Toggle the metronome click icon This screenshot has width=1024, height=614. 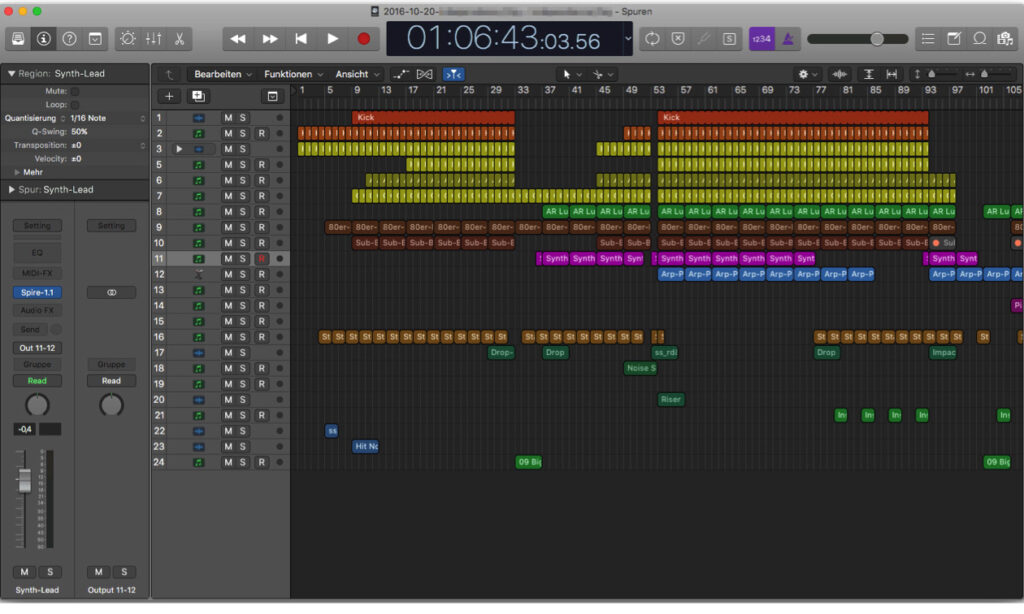coord(788,39)
